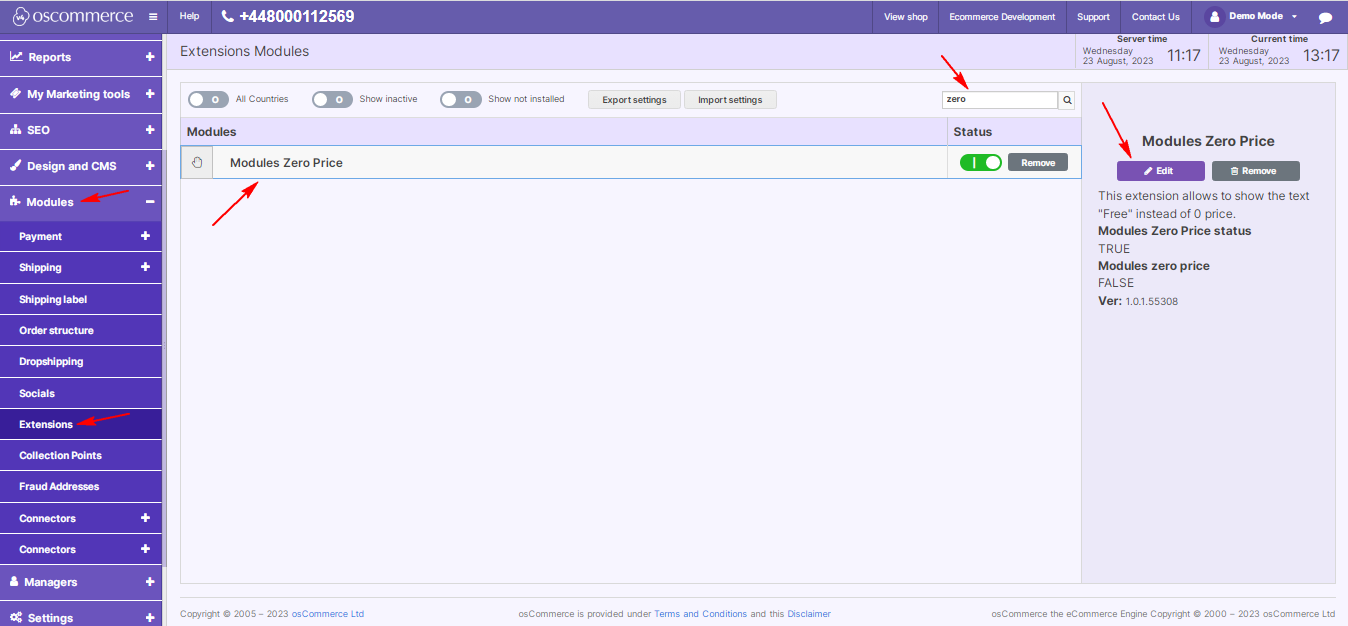Open Contact Us in the header
The image size is (1348, 626).
coord(1156,17)
